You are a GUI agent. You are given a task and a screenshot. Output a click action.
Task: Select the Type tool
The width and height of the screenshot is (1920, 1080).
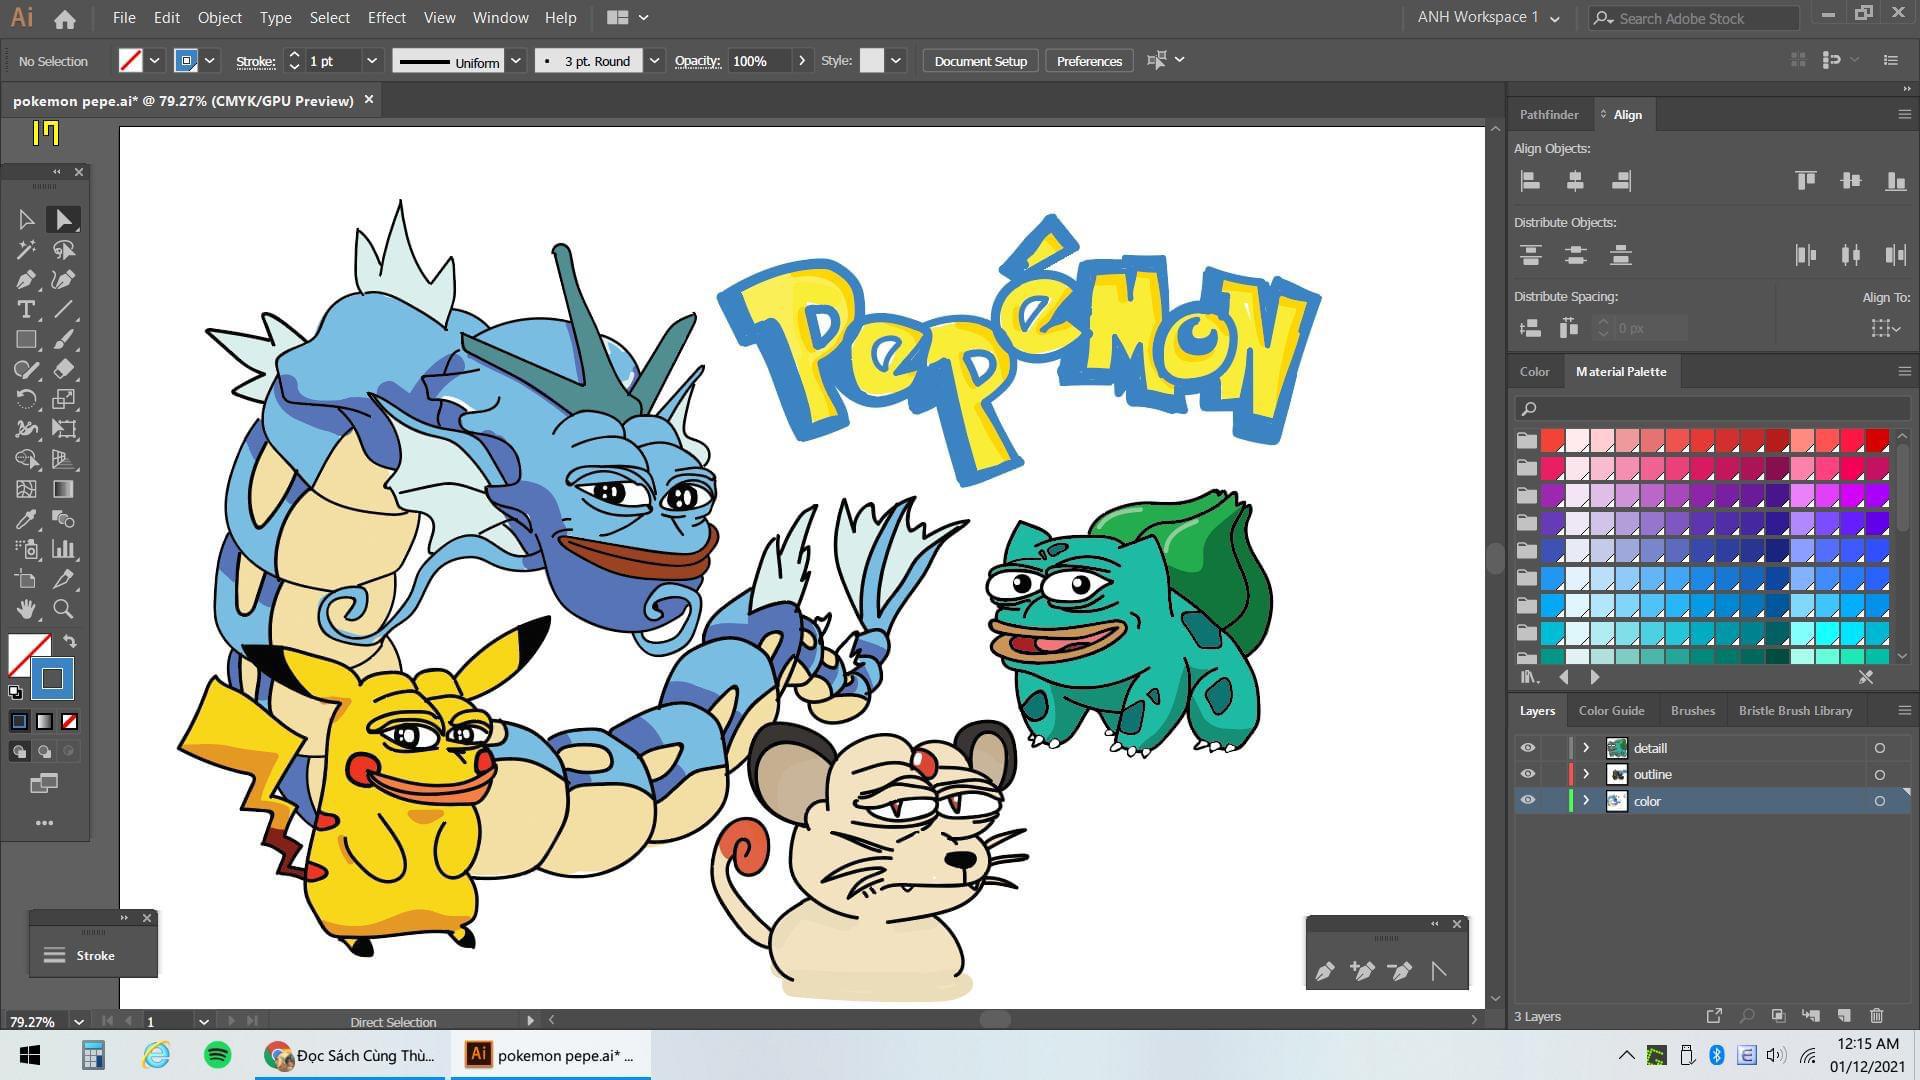click(x=26, y=310)
